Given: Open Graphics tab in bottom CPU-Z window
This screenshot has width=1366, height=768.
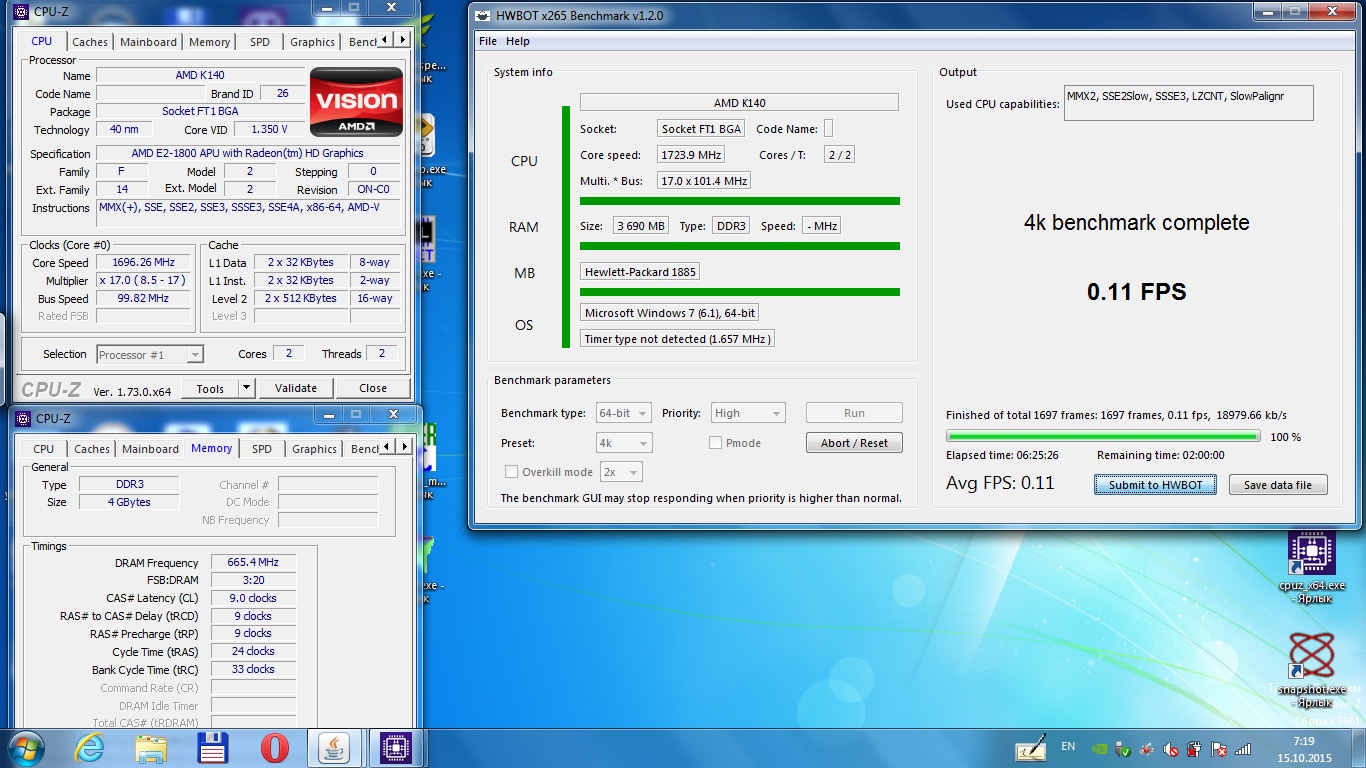Looking at the screenshot, I should pos(314,449).
